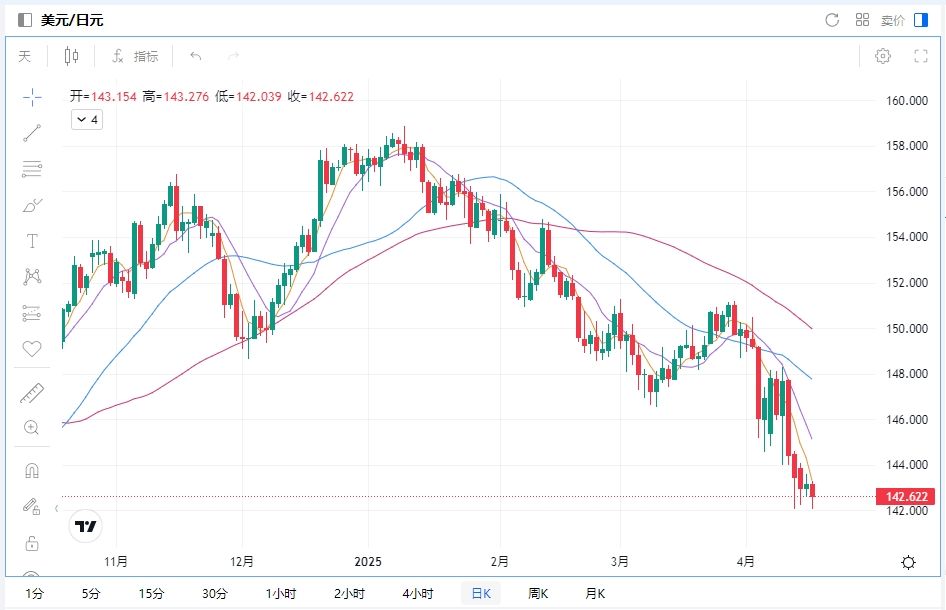Click the fullscreen icon in chart toolbar
This screenshot has width=946, height=610.
tap(921, 56)
